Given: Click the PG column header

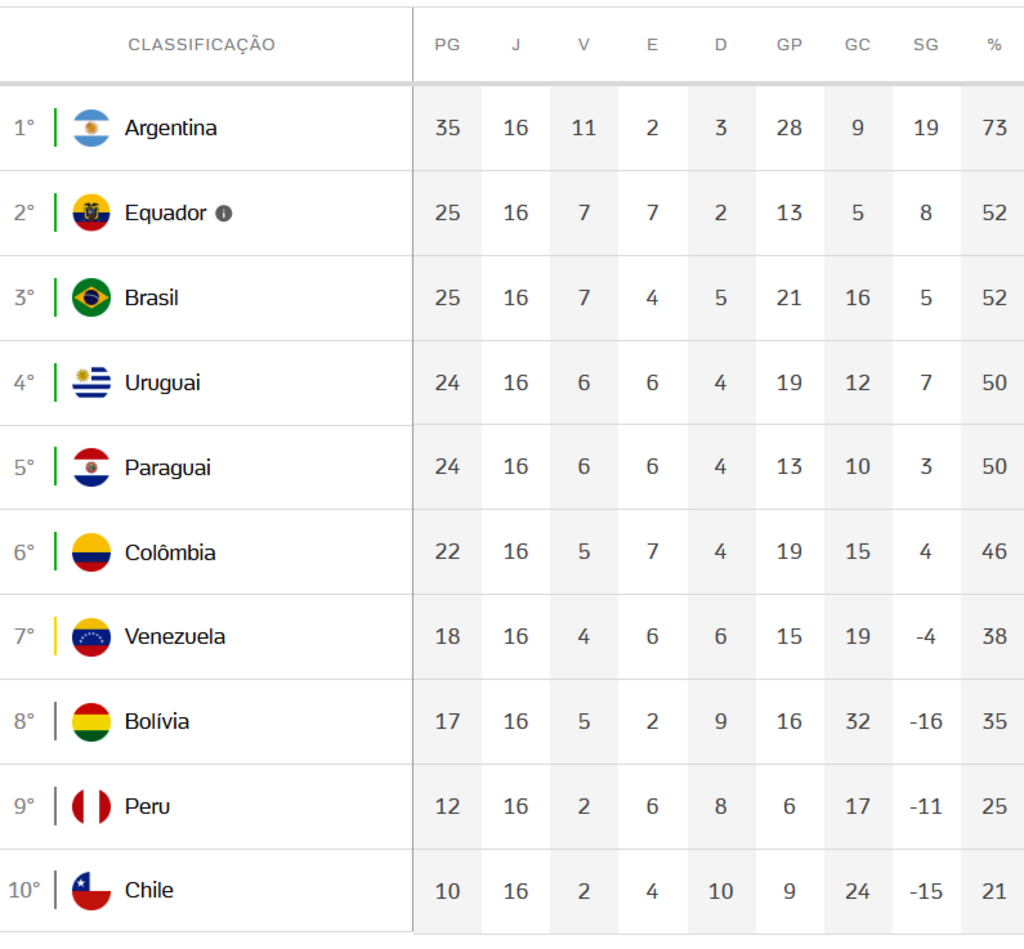Looking at the screenshot, I should click(447, 44).
